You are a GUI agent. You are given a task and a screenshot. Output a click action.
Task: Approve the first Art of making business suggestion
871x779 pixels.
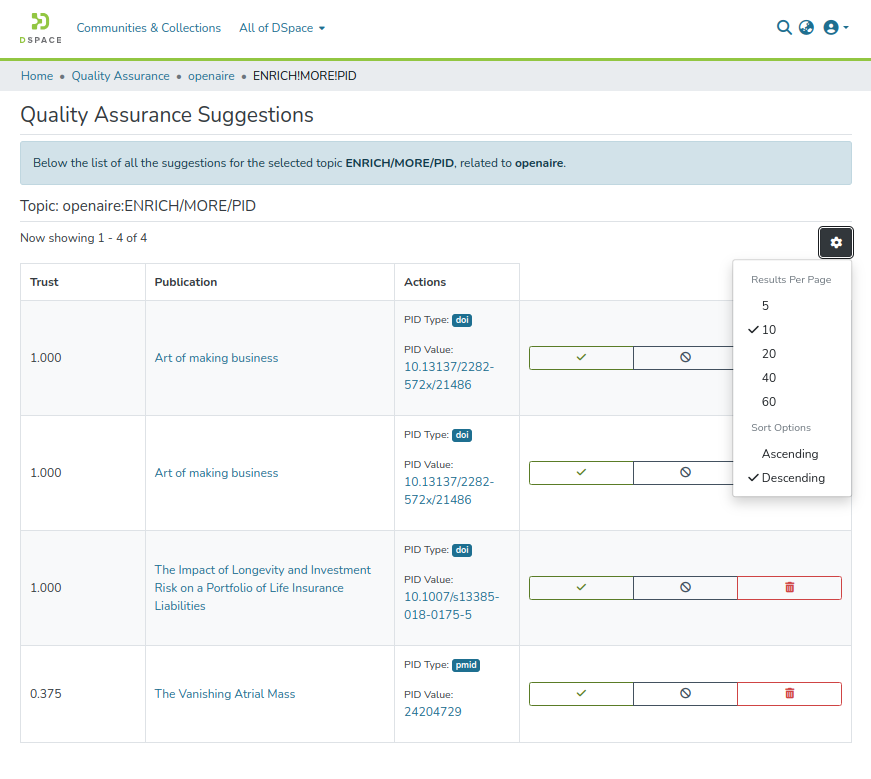tap(581, 358)
